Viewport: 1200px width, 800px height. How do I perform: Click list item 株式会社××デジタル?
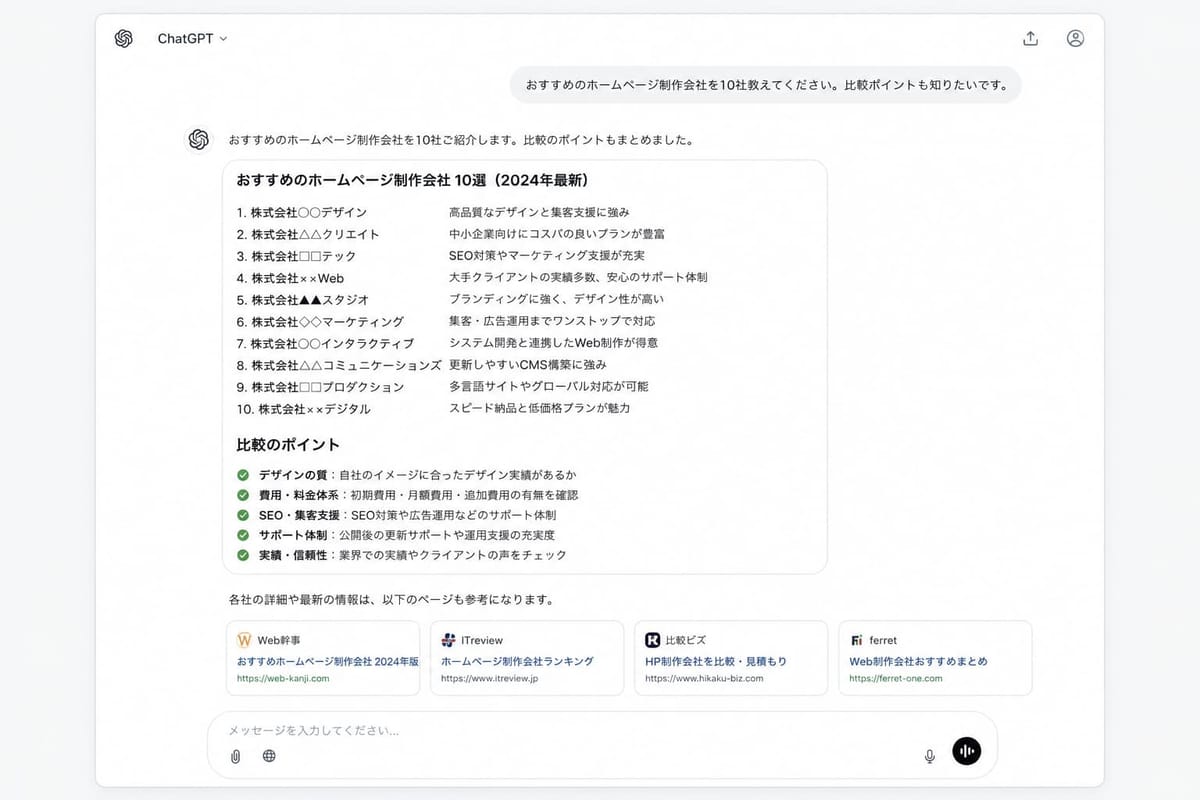tap(303, 409)
